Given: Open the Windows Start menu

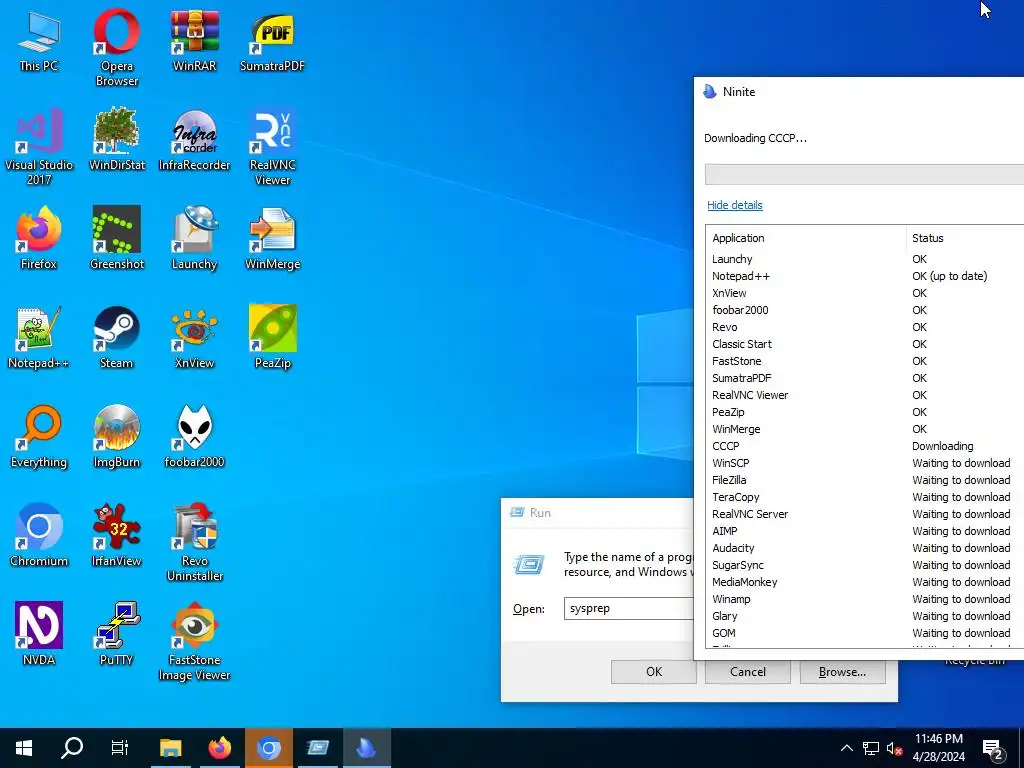Looking at the screenshot, I should point(24,748).
